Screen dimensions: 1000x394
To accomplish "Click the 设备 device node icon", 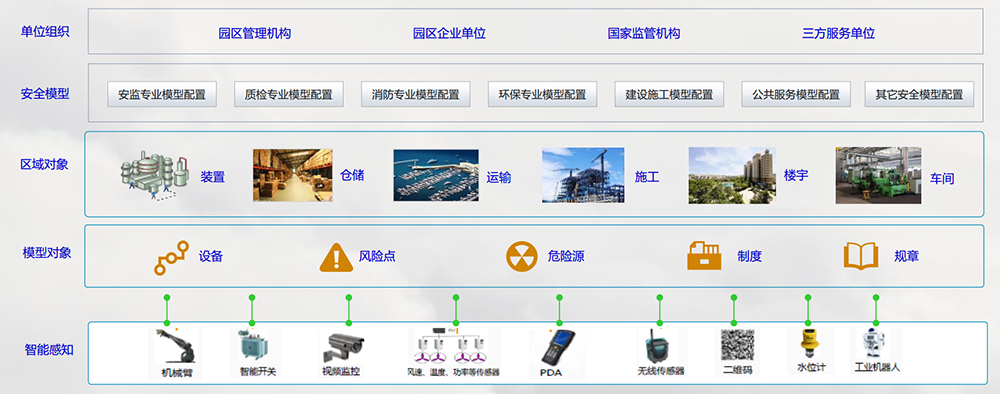I will 172,258.
